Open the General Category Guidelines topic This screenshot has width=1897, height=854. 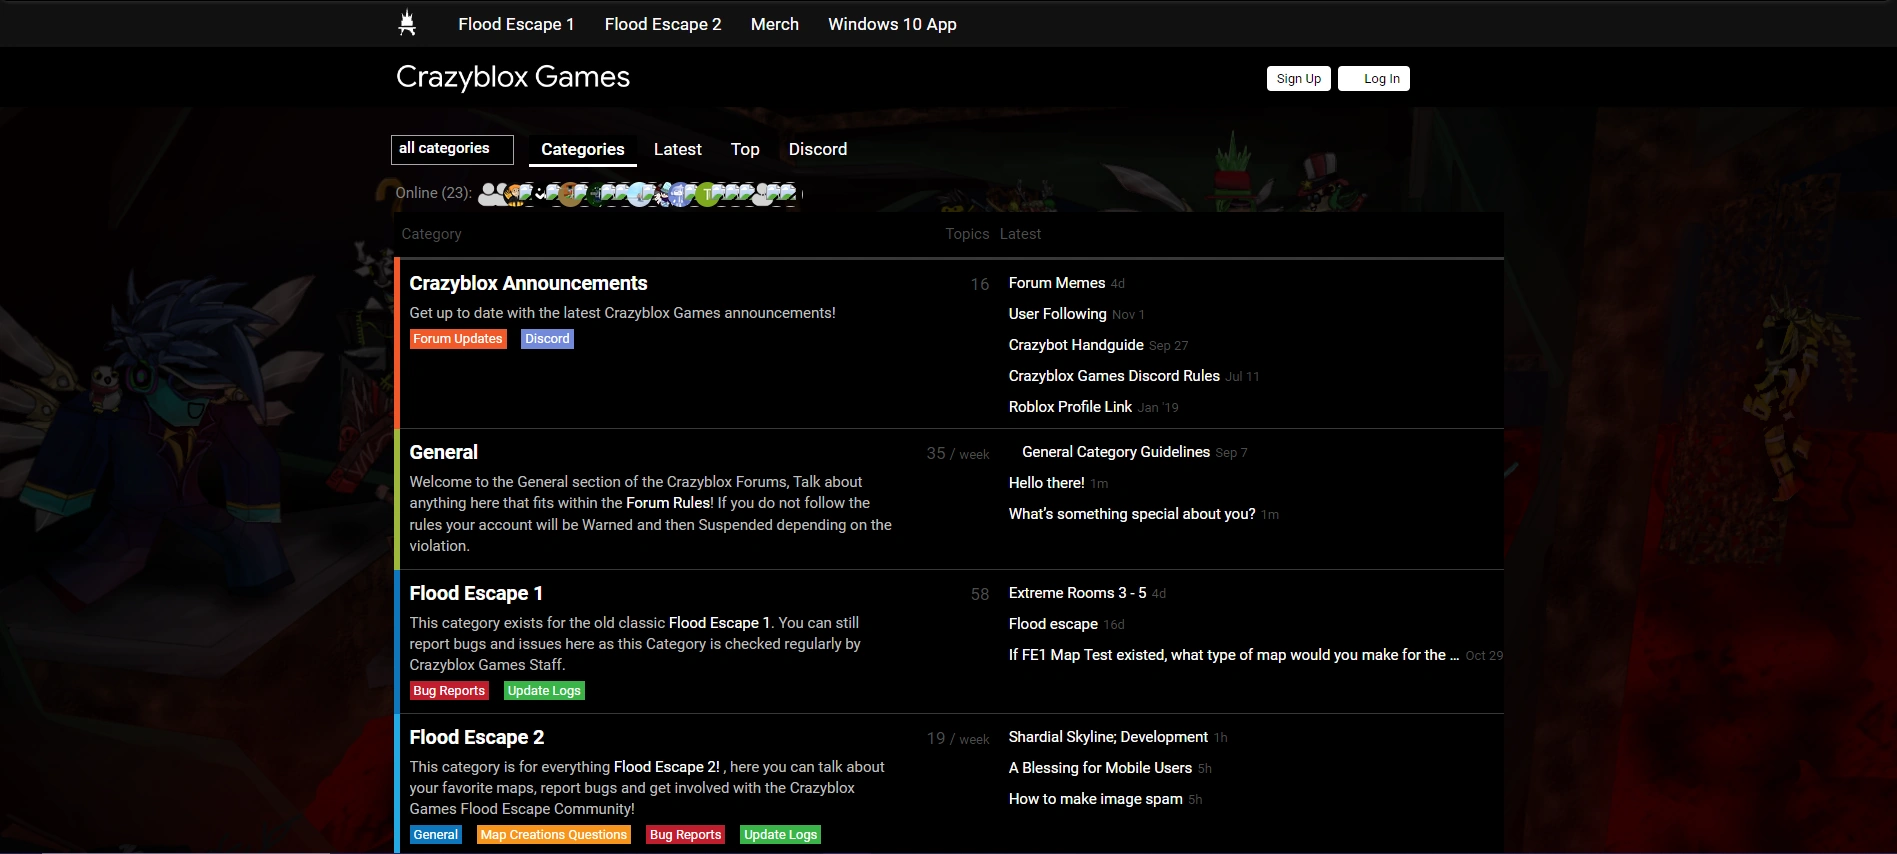tap(1116, 452)
